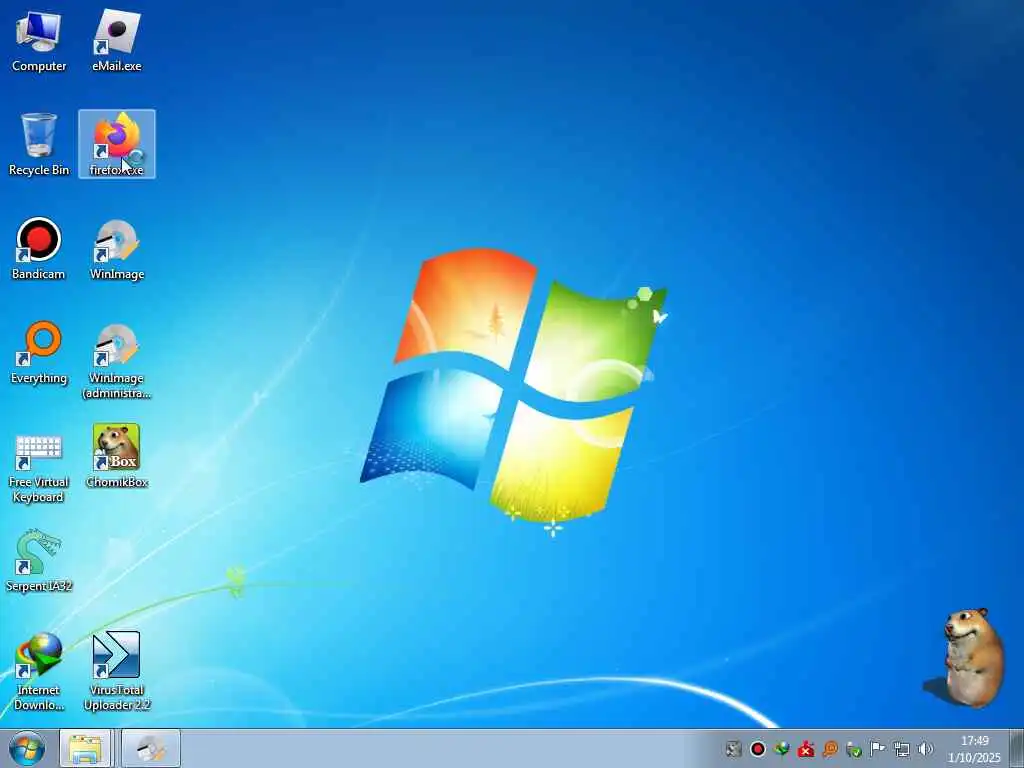Select the Internet Download Manager desktop shortcut
The image size is (1024, 768).
39,672
